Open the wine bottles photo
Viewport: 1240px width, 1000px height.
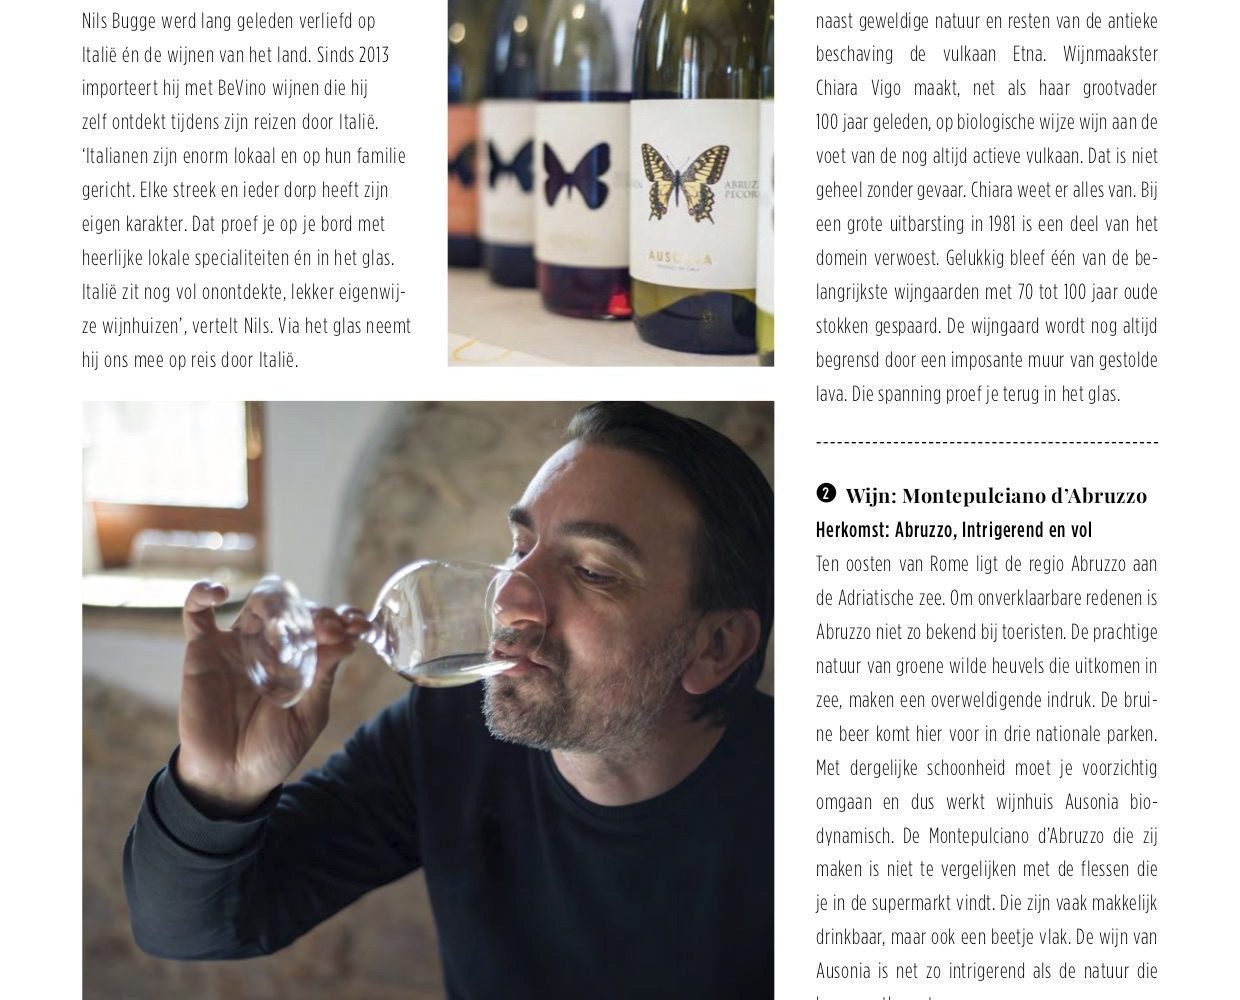[x=611, y=183]
